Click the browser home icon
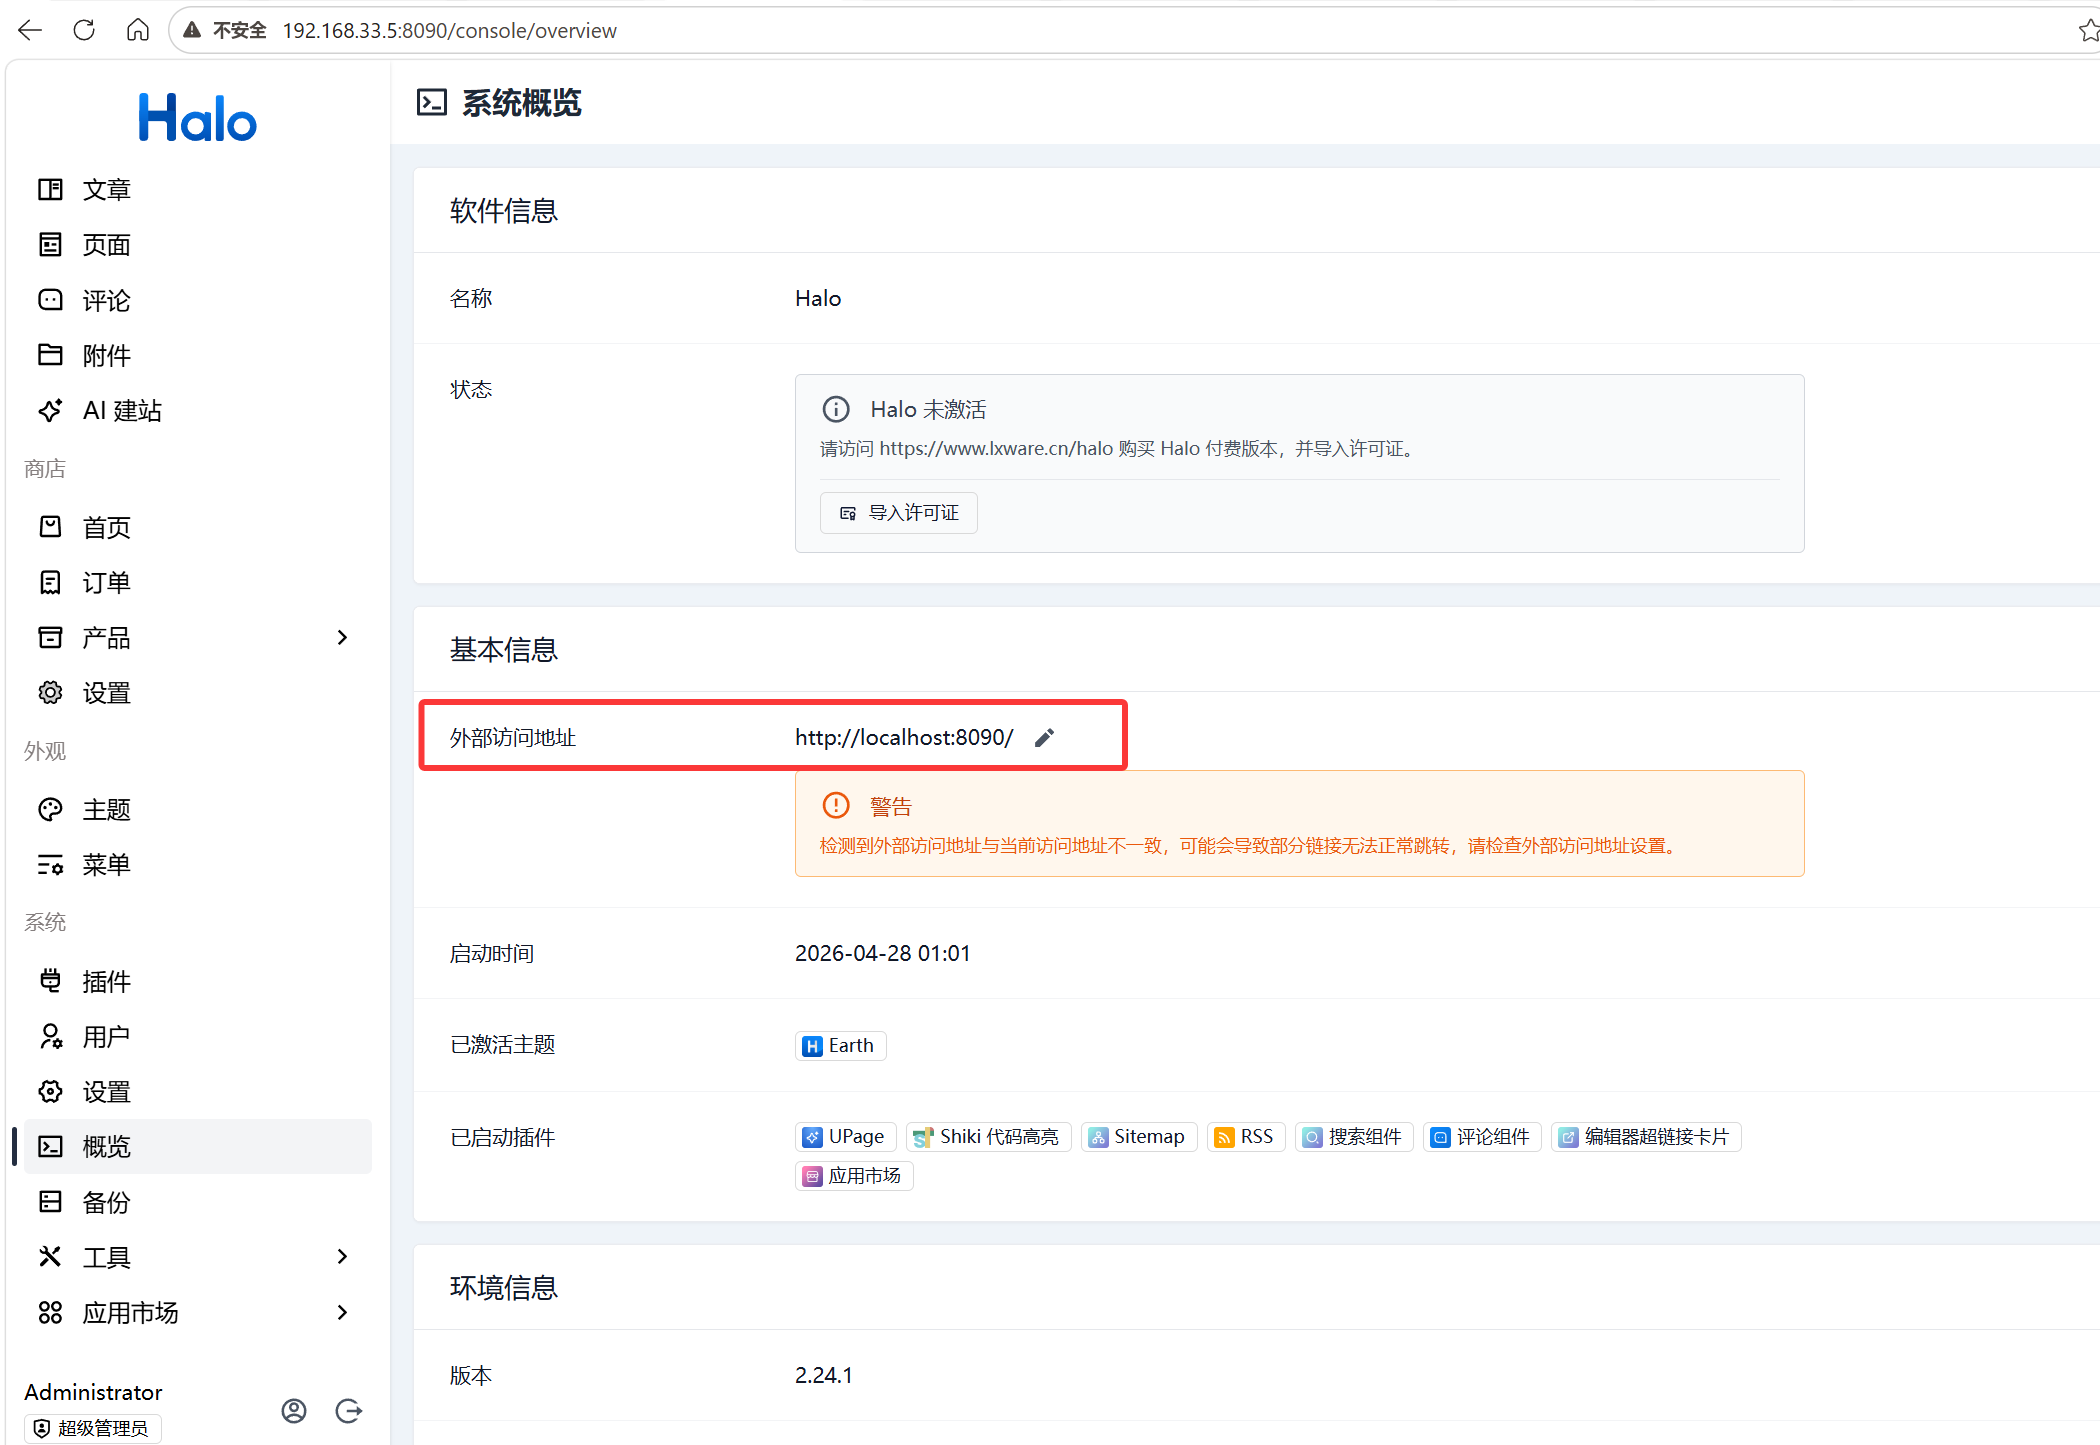This screenshot has width=2100, height=1445. 138,30
